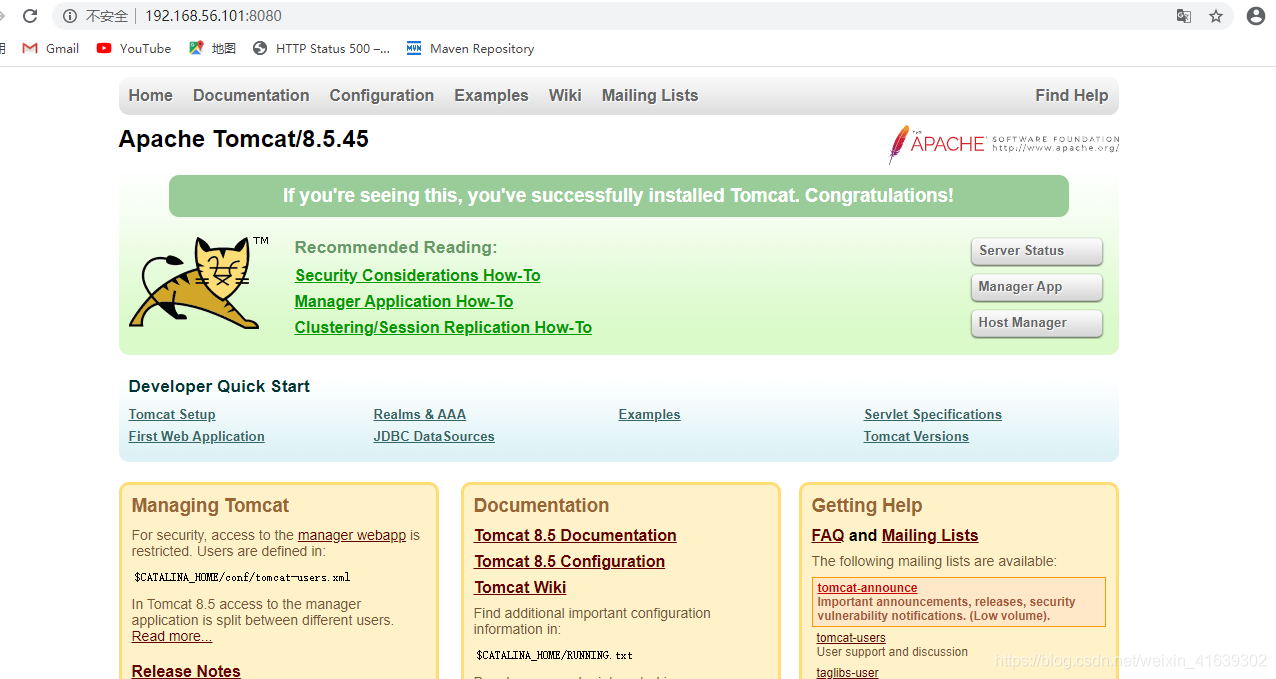The width and height of the screenshot is (1276, 679).
Task: Open the Gmail bookmark
Action: tap(51, 48)
